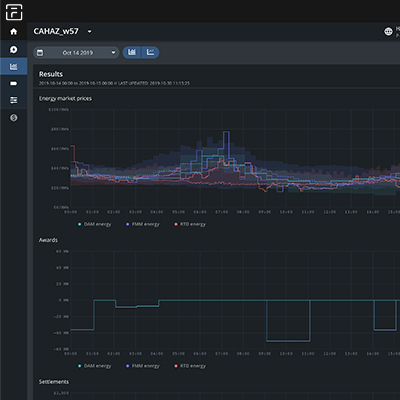
Task: Click the red RTD energy legend dot in prices
Action: click(176, 224)
